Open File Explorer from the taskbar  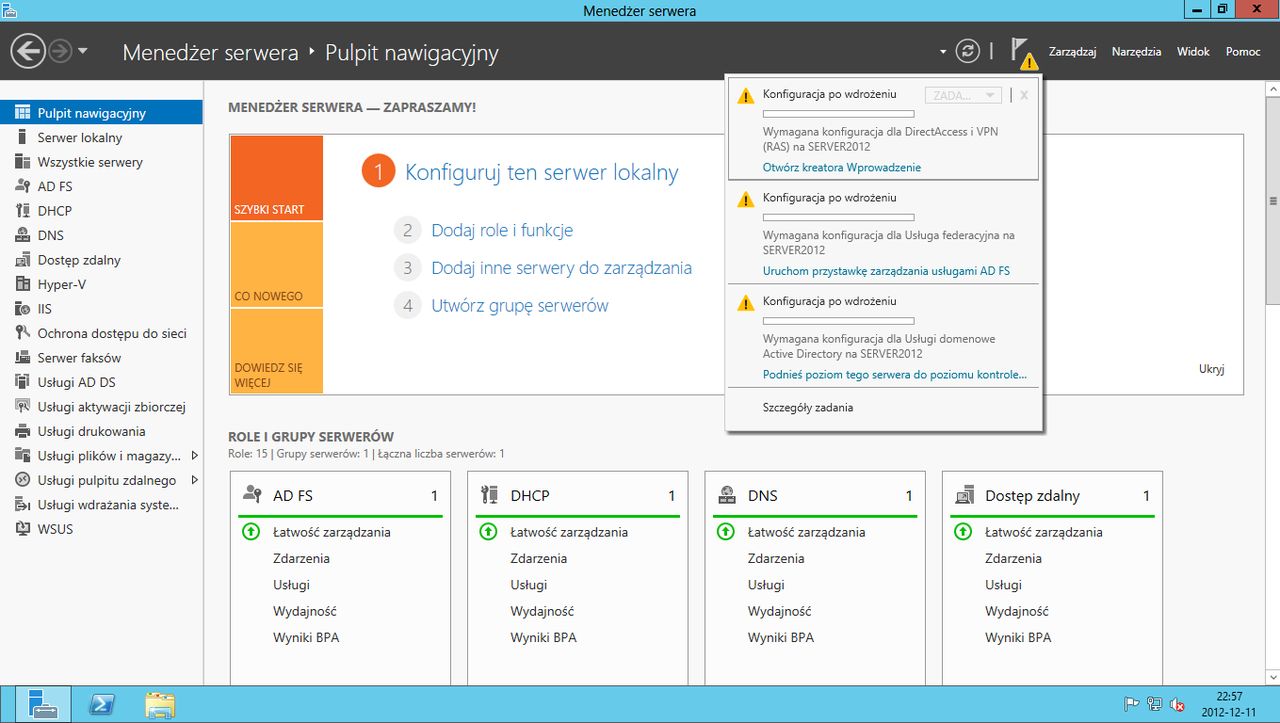pyautogui.click(x=160, y=704)
